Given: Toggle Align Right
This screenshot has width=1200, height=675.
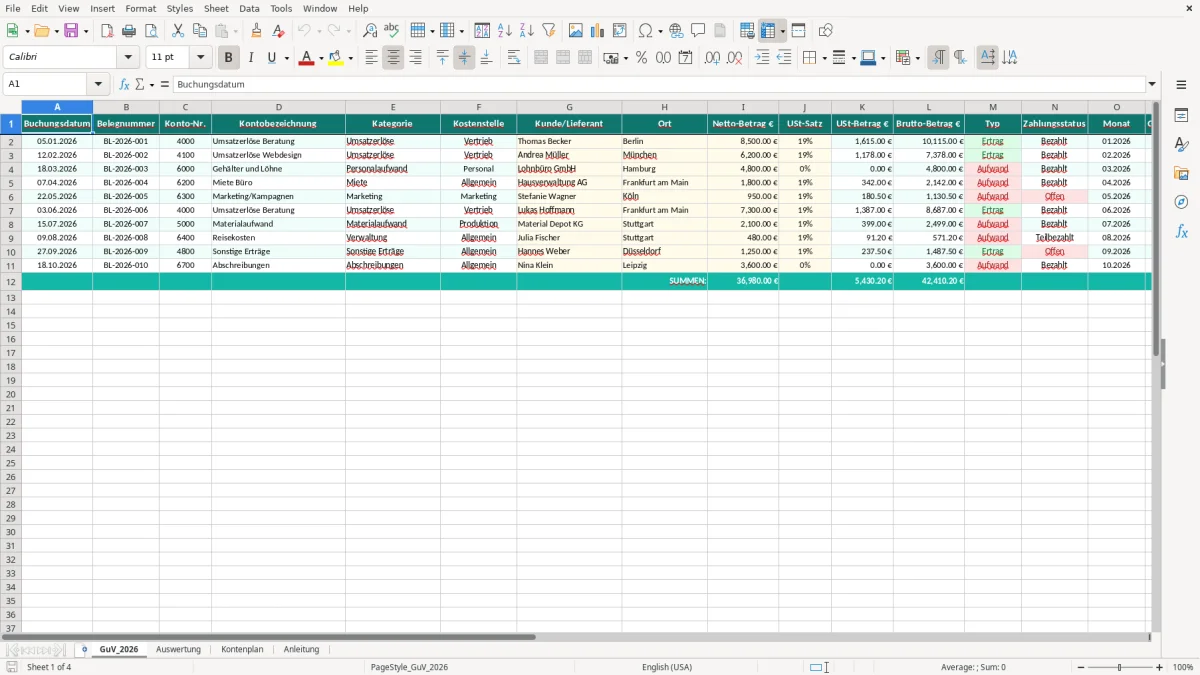Looking at the screenshot, I should pyautogui.click(x=415, y=58).
